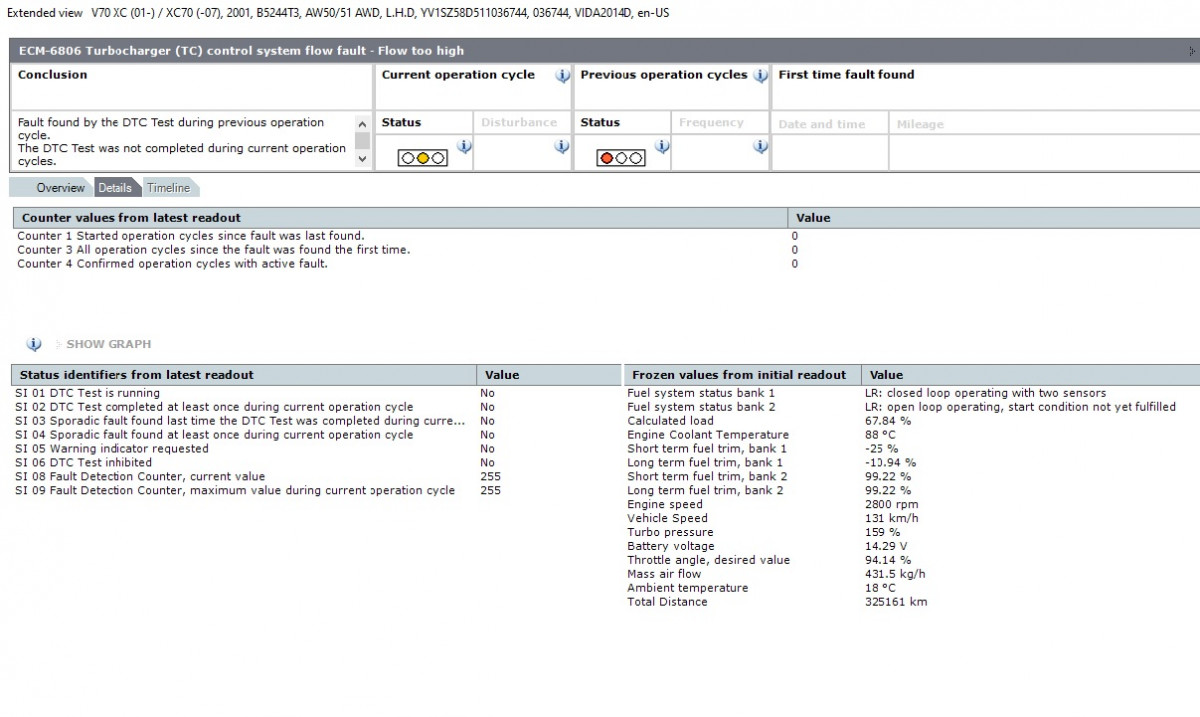Select the Details tab
The image size is (1200, 717).
[115, 188]
